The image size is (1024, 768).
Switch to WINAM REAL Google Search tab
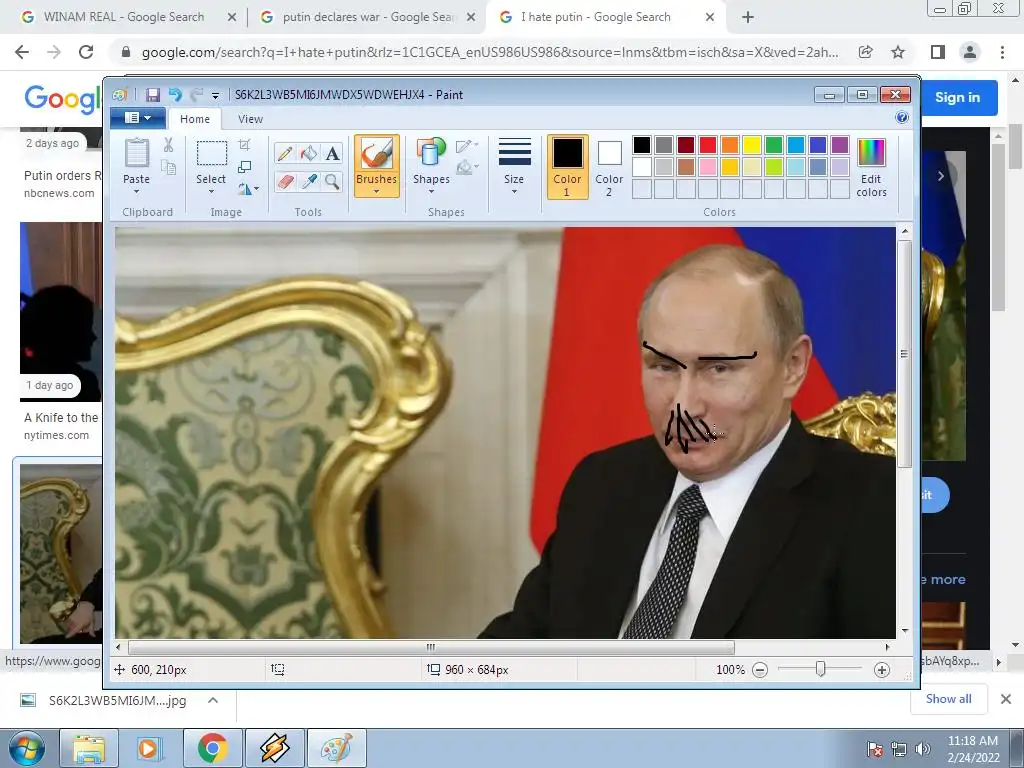point(124,17)
